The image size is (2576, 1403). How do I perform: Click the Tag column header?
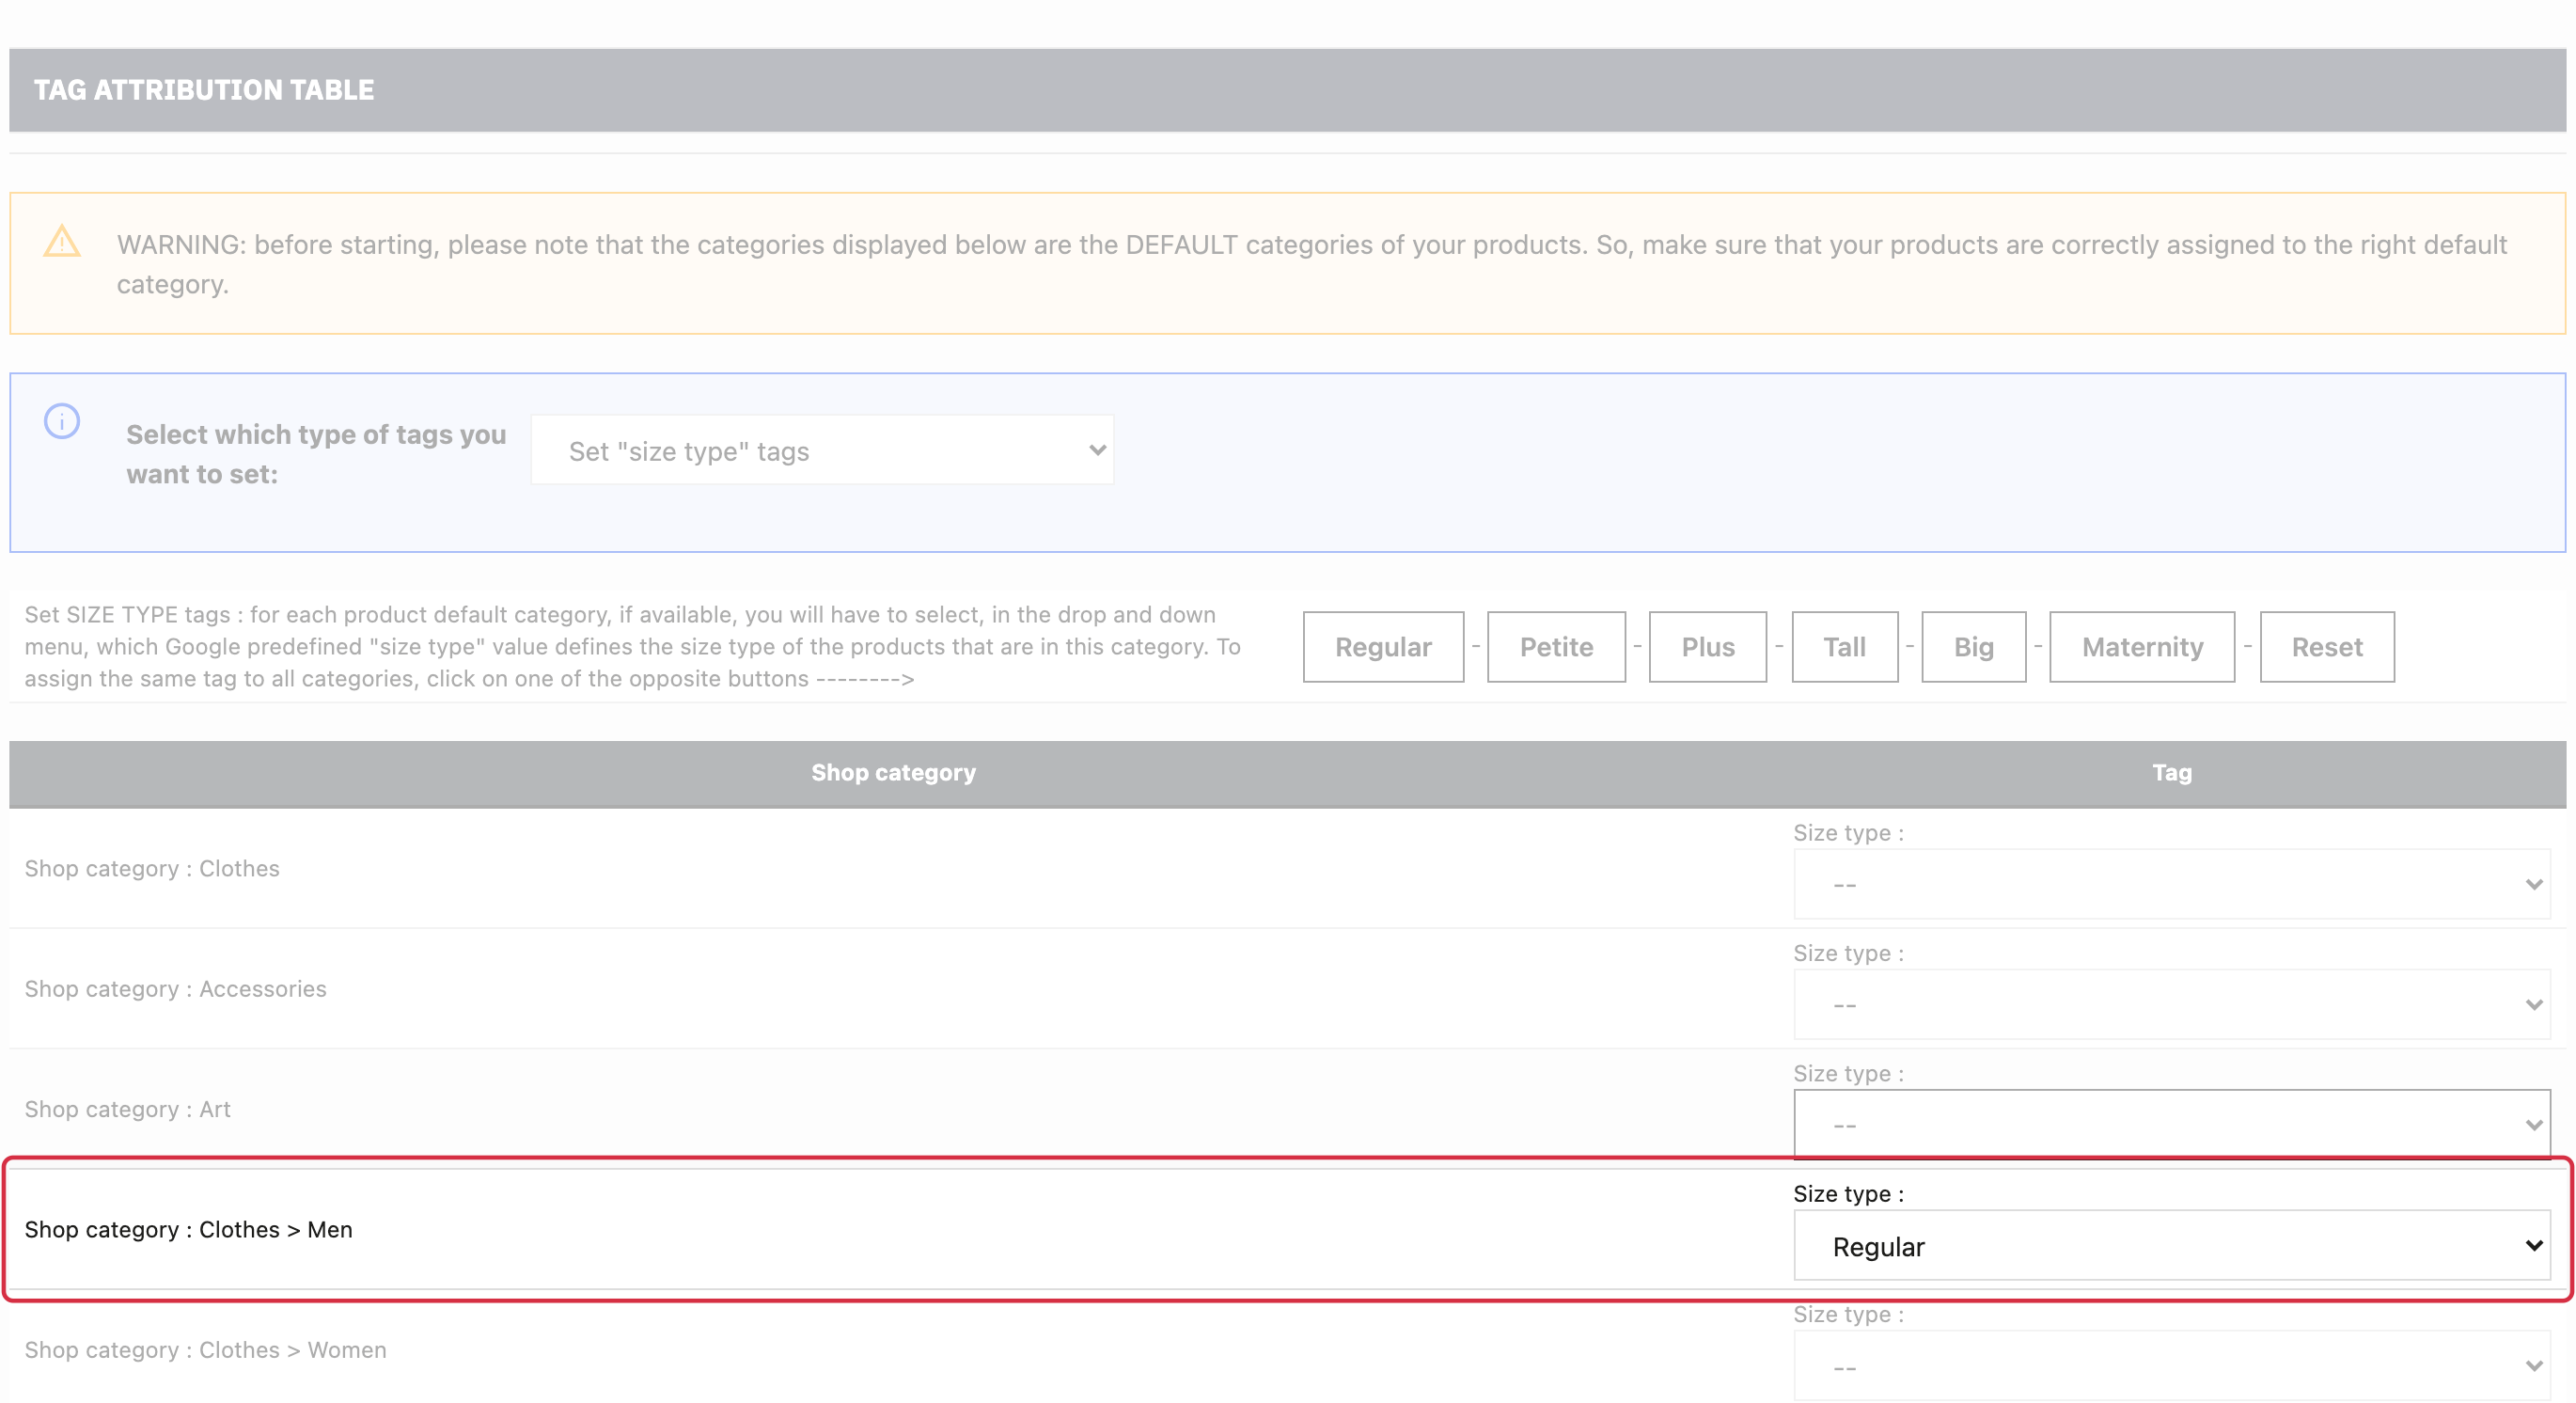[x=2172, y=773]
